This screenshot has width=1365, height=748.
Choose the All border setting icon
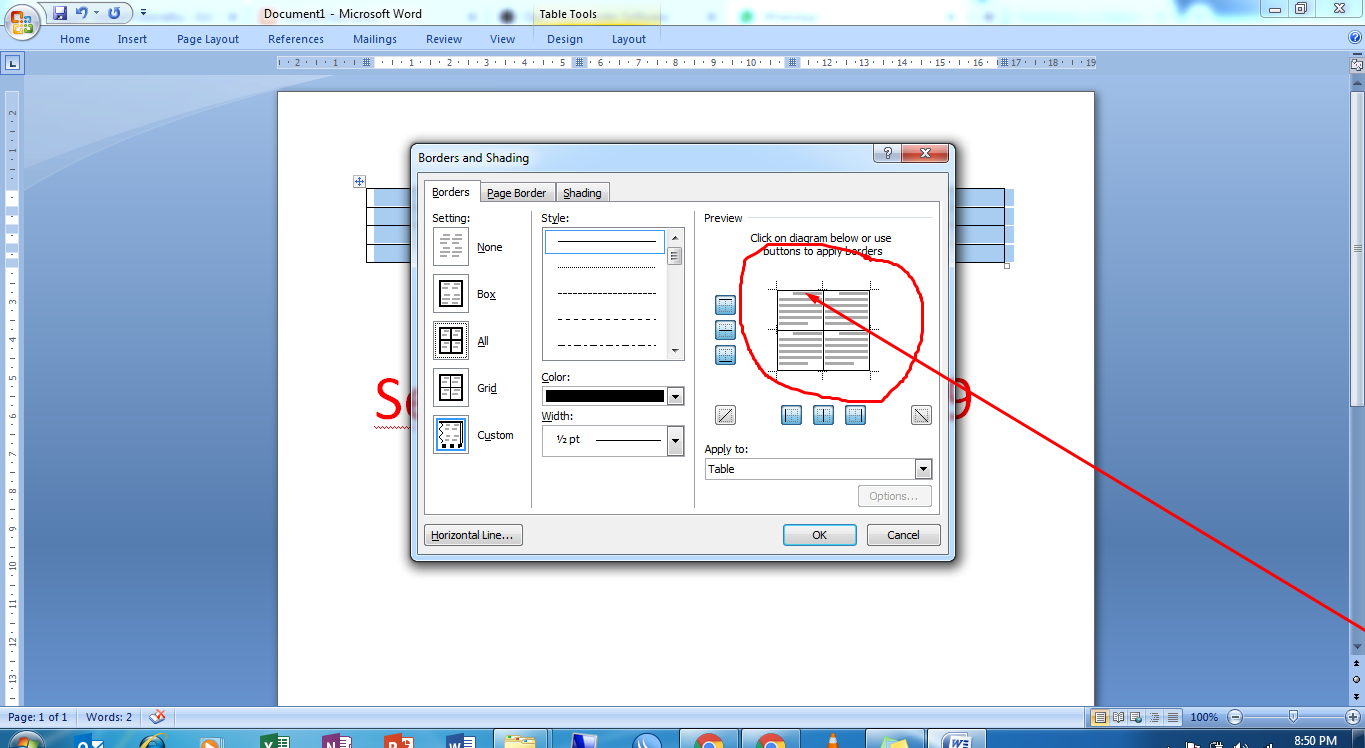pos(451,340)
